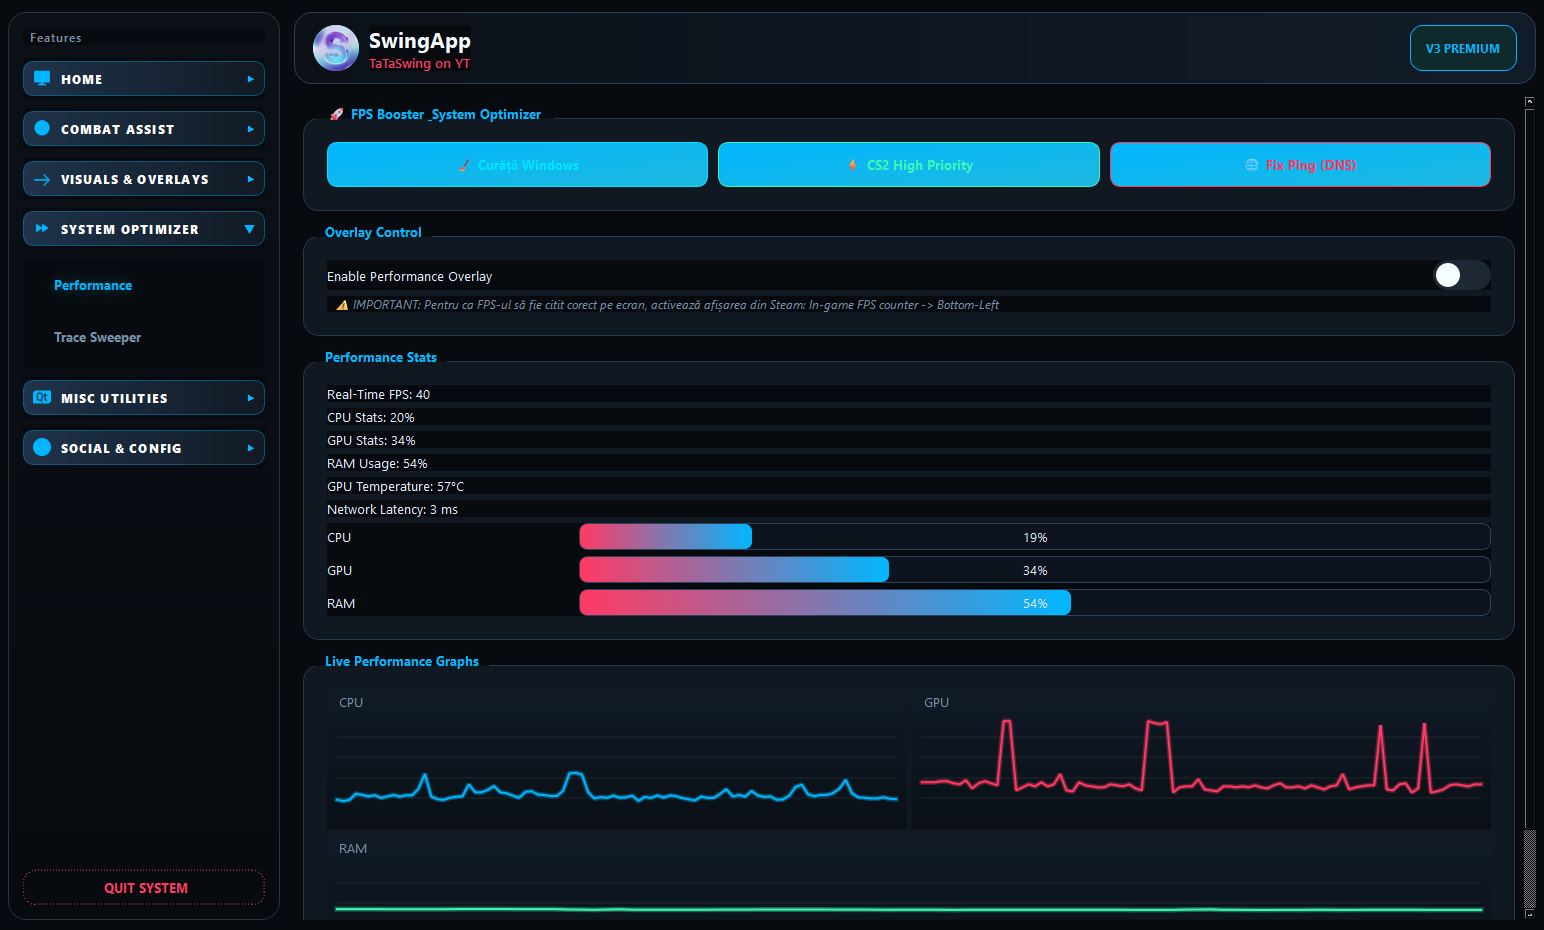This screenshot has height=930, width=1544.
Task: Click the vertical scrollbar thumb at right
Action: point(1529,868)
